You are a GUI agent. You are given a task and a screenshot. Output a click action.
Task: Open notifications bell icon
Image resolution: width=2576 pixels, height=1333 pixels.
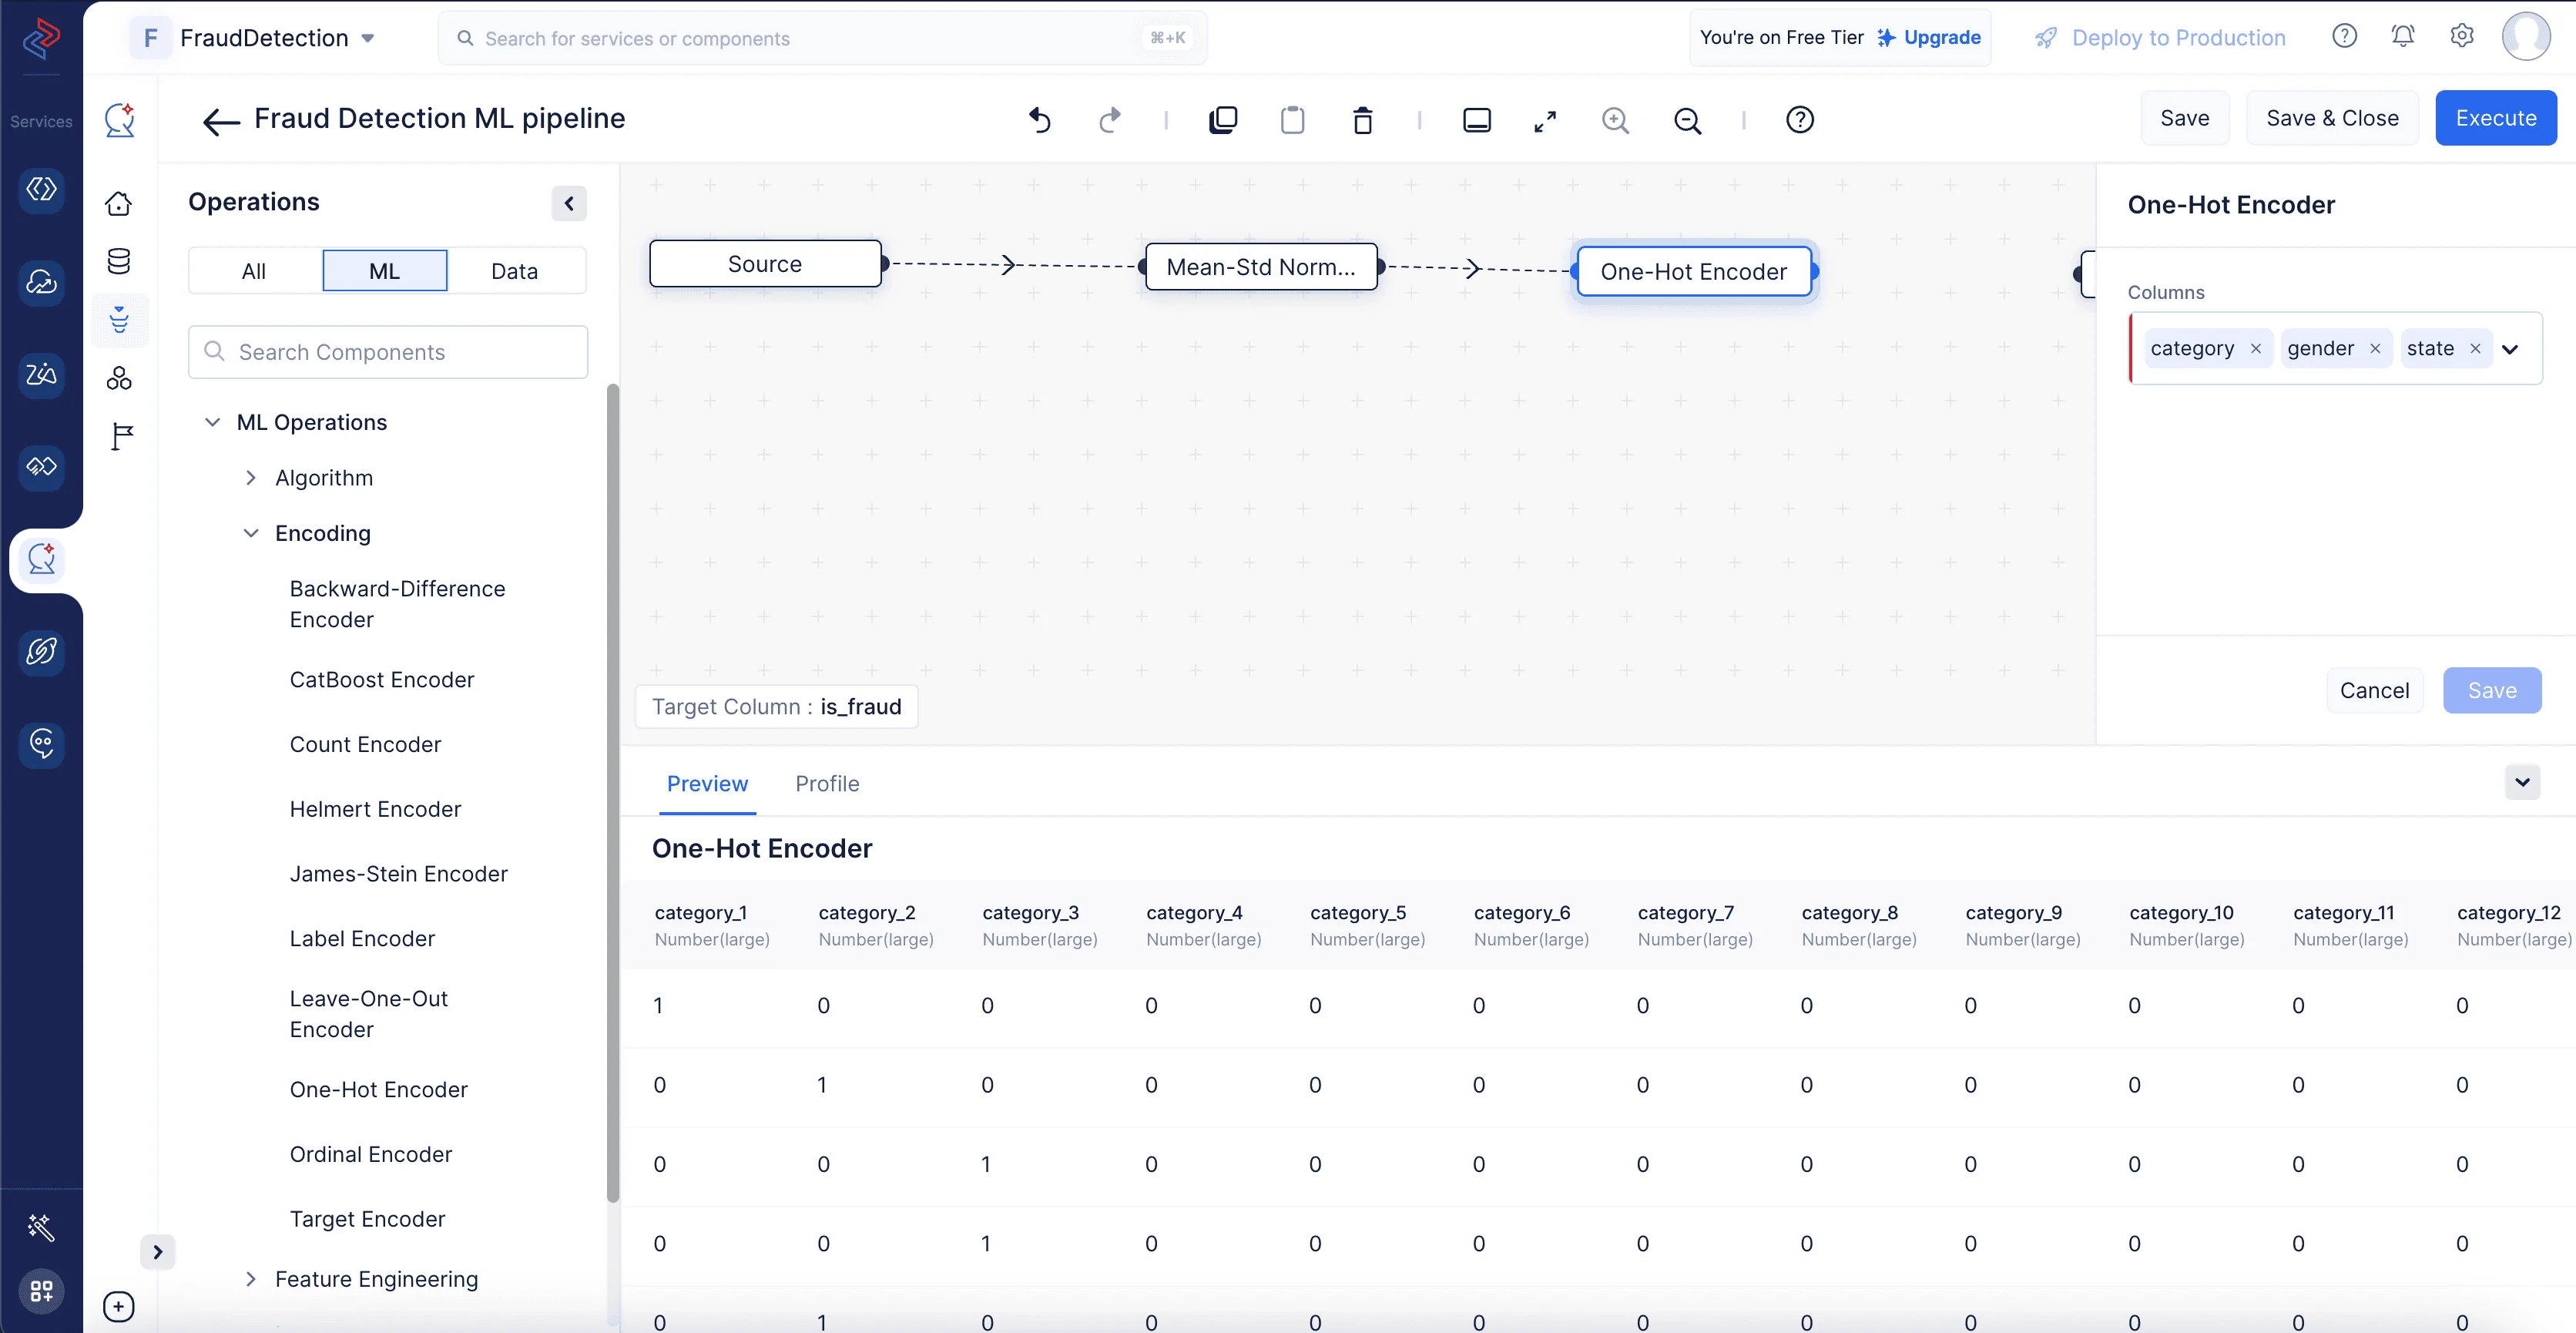click(x=2402, y=37)
